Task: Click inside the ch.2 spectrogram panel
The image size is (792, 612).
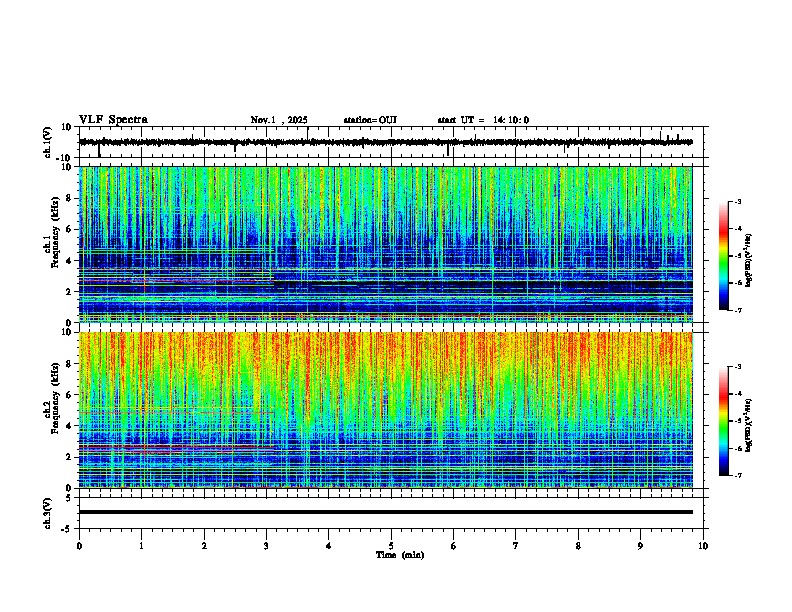Action: tap(386, 410)
